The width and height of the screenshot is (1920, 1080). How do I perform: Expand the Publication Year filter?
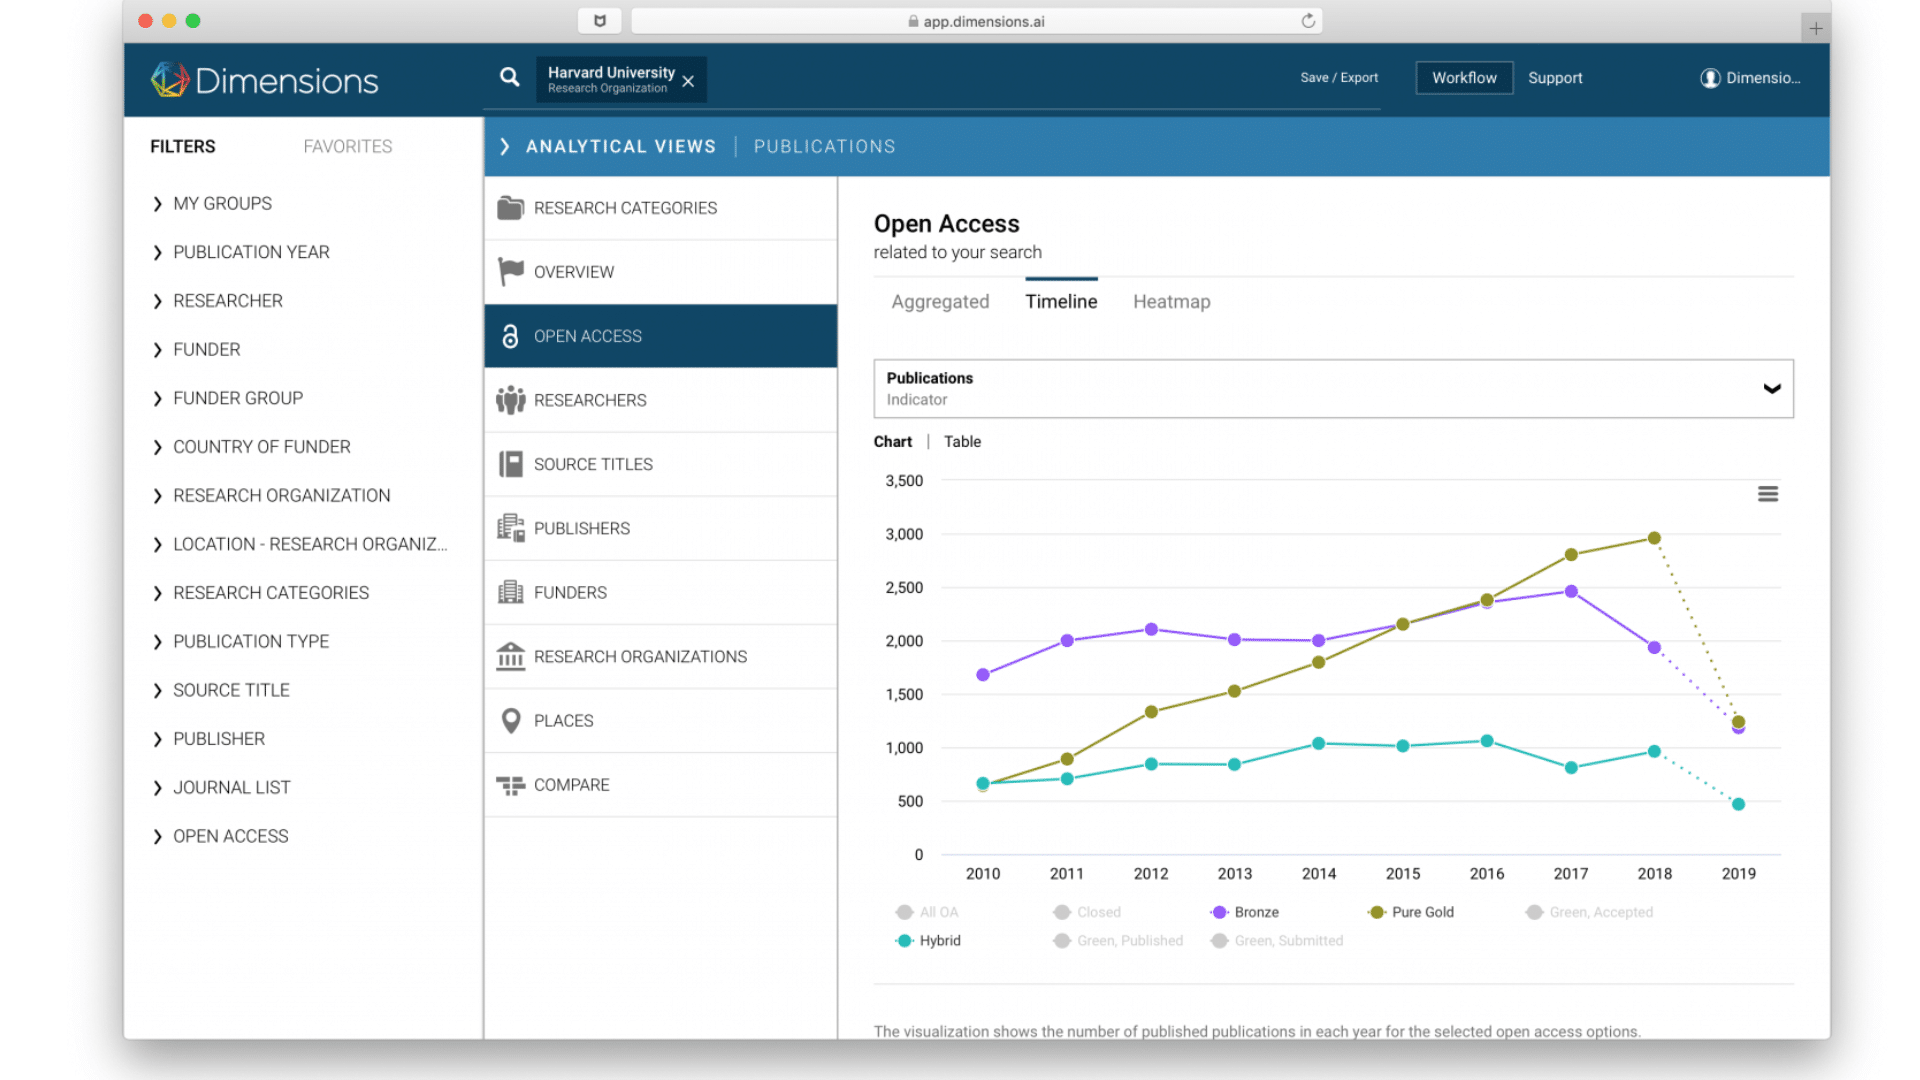(x=250, y=252)
